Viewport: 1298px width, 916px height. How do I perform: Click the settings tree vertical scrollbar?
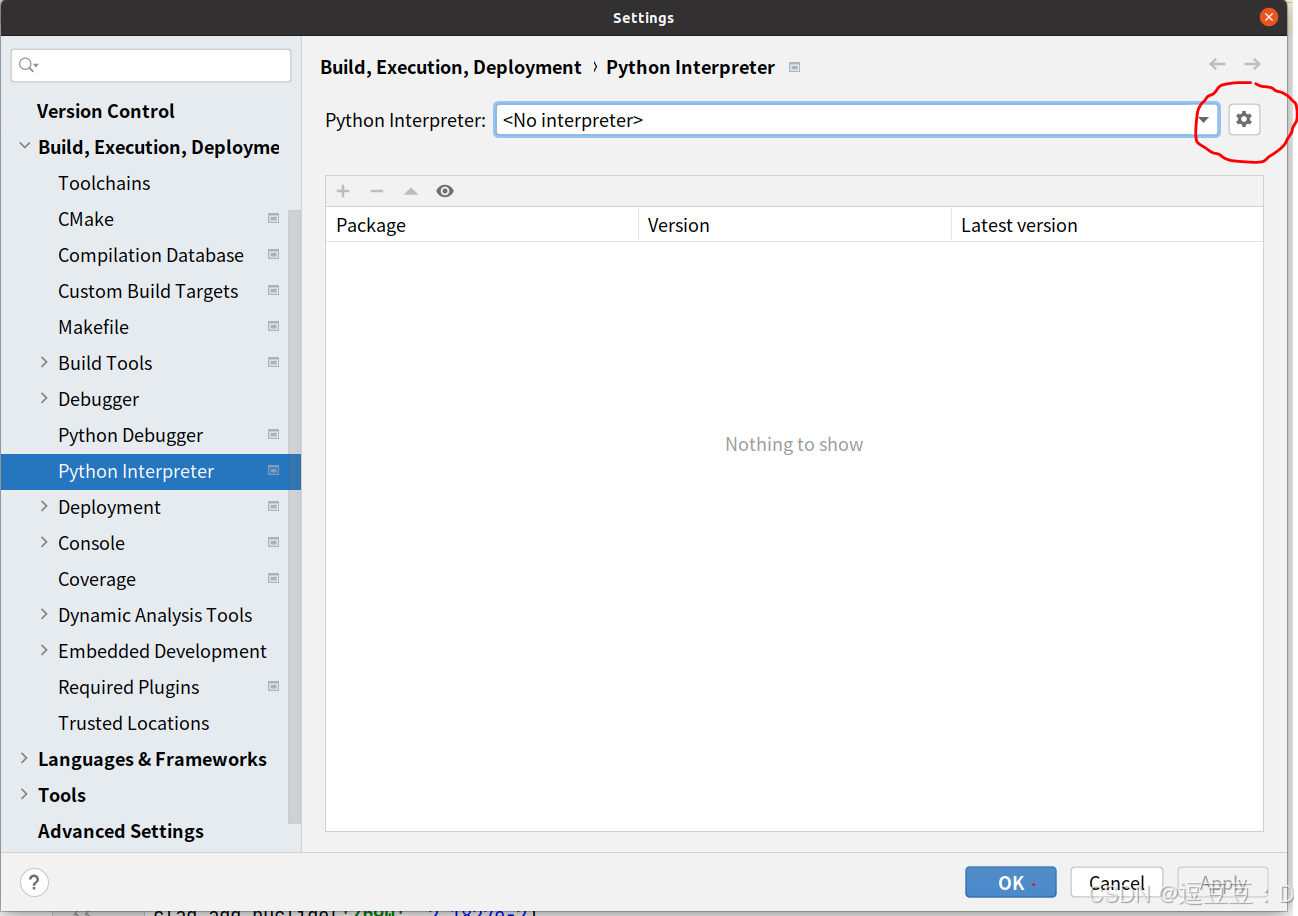294,515
